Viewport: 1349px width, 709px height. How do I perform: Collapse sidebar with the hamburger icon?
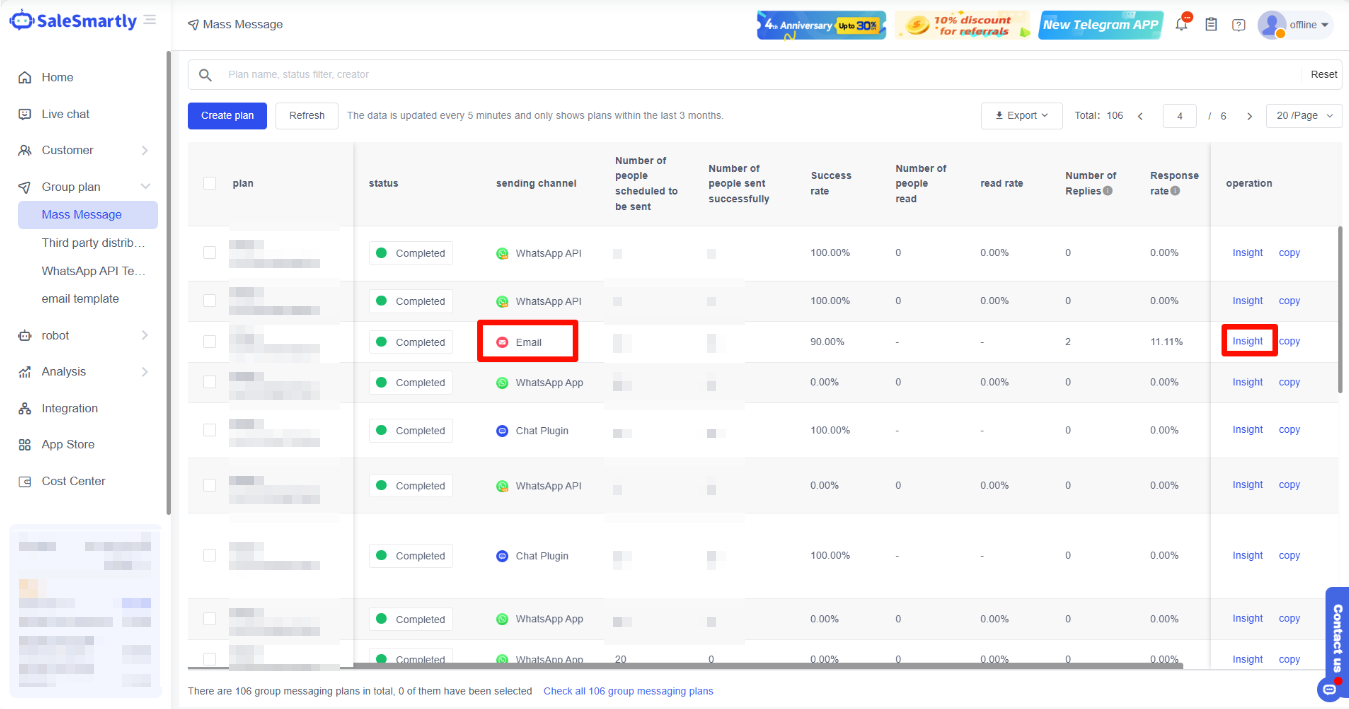[150, 20]
